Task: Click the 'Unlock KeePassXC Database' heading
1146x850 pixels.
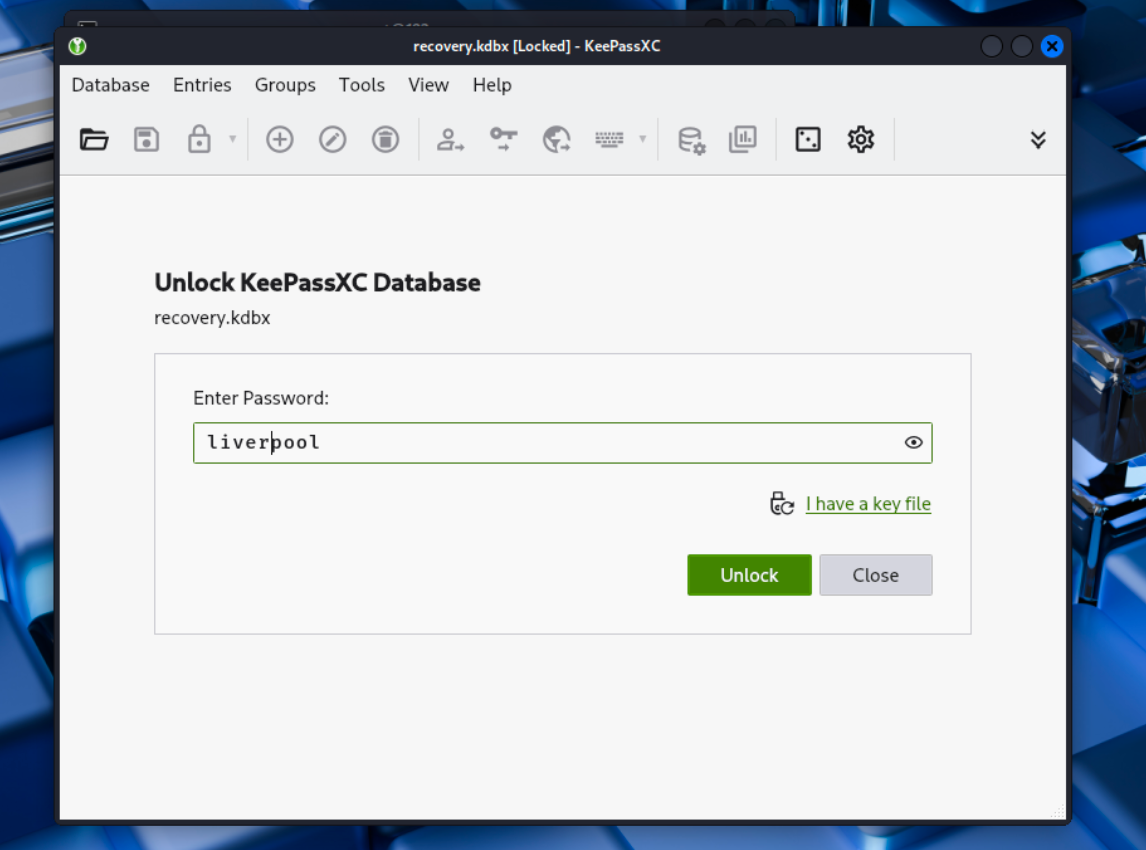Action: pos(317,283)
